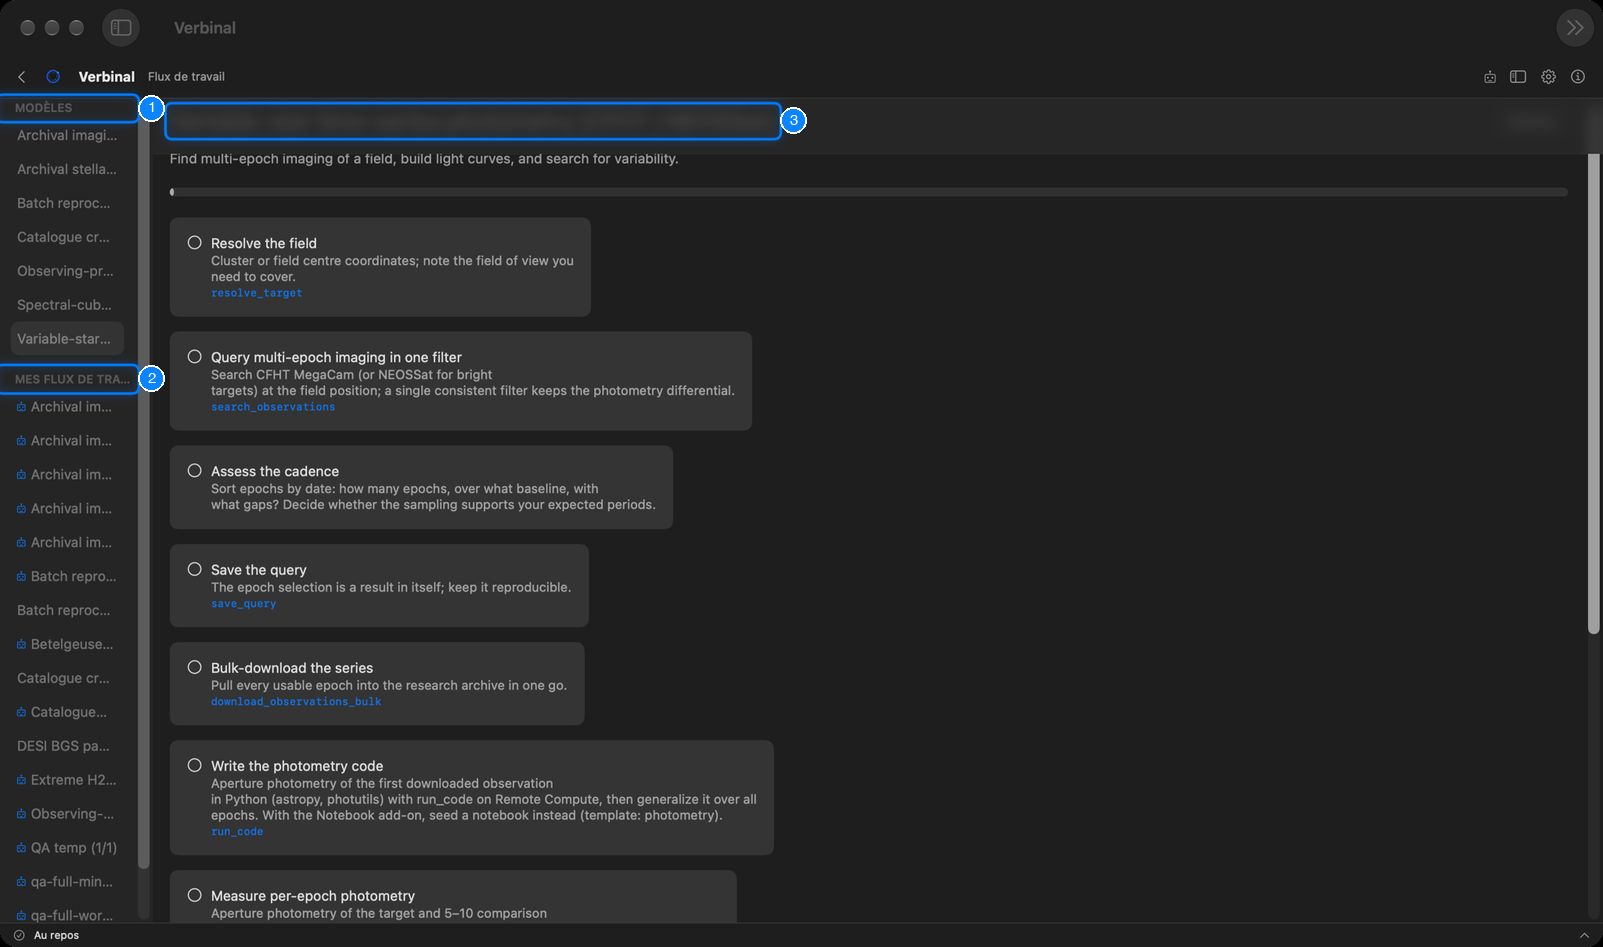Click the download_observations_bulk tool link
Image resolution: width=1603 pixels, height=947 pixels.
point(296,702)
